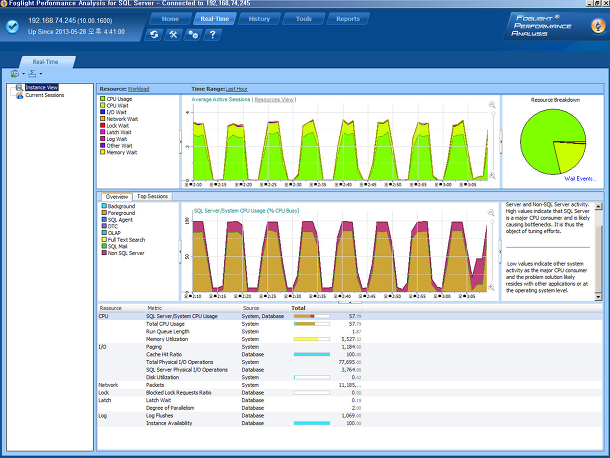This screenshot has height=458, width=610.
Task: Open the History navigation tab
Action: point(259,19)
